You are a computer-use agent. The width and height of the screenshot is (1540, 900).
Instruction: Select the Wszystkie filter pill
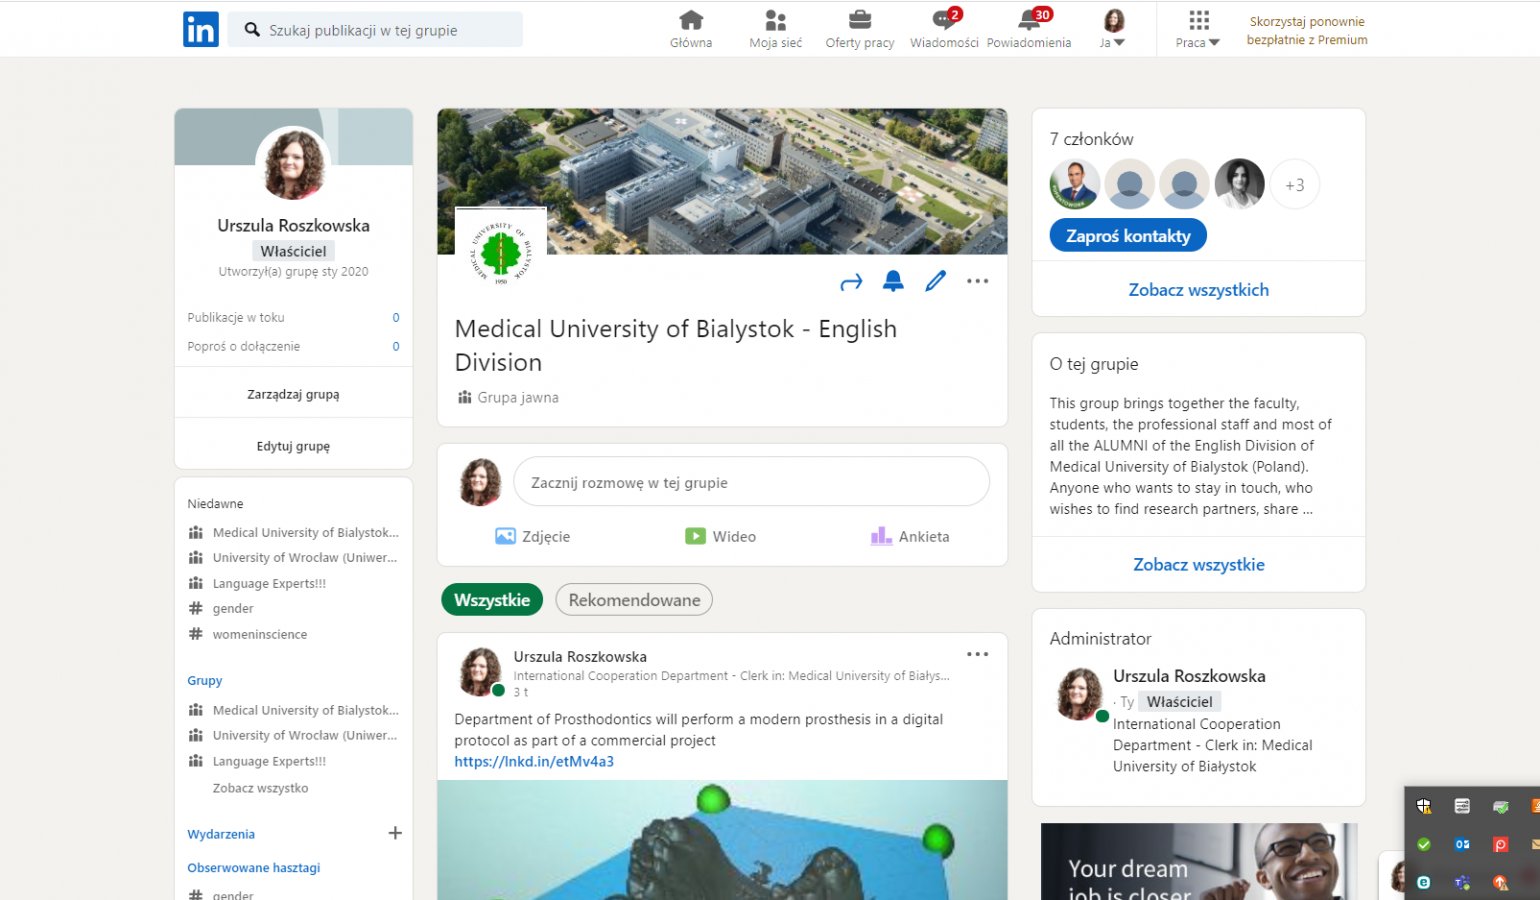(492, 600)
